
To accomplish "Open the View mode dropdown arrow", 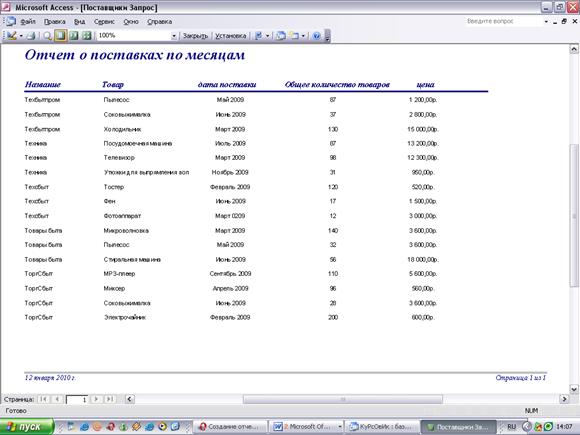I will 21,36.
